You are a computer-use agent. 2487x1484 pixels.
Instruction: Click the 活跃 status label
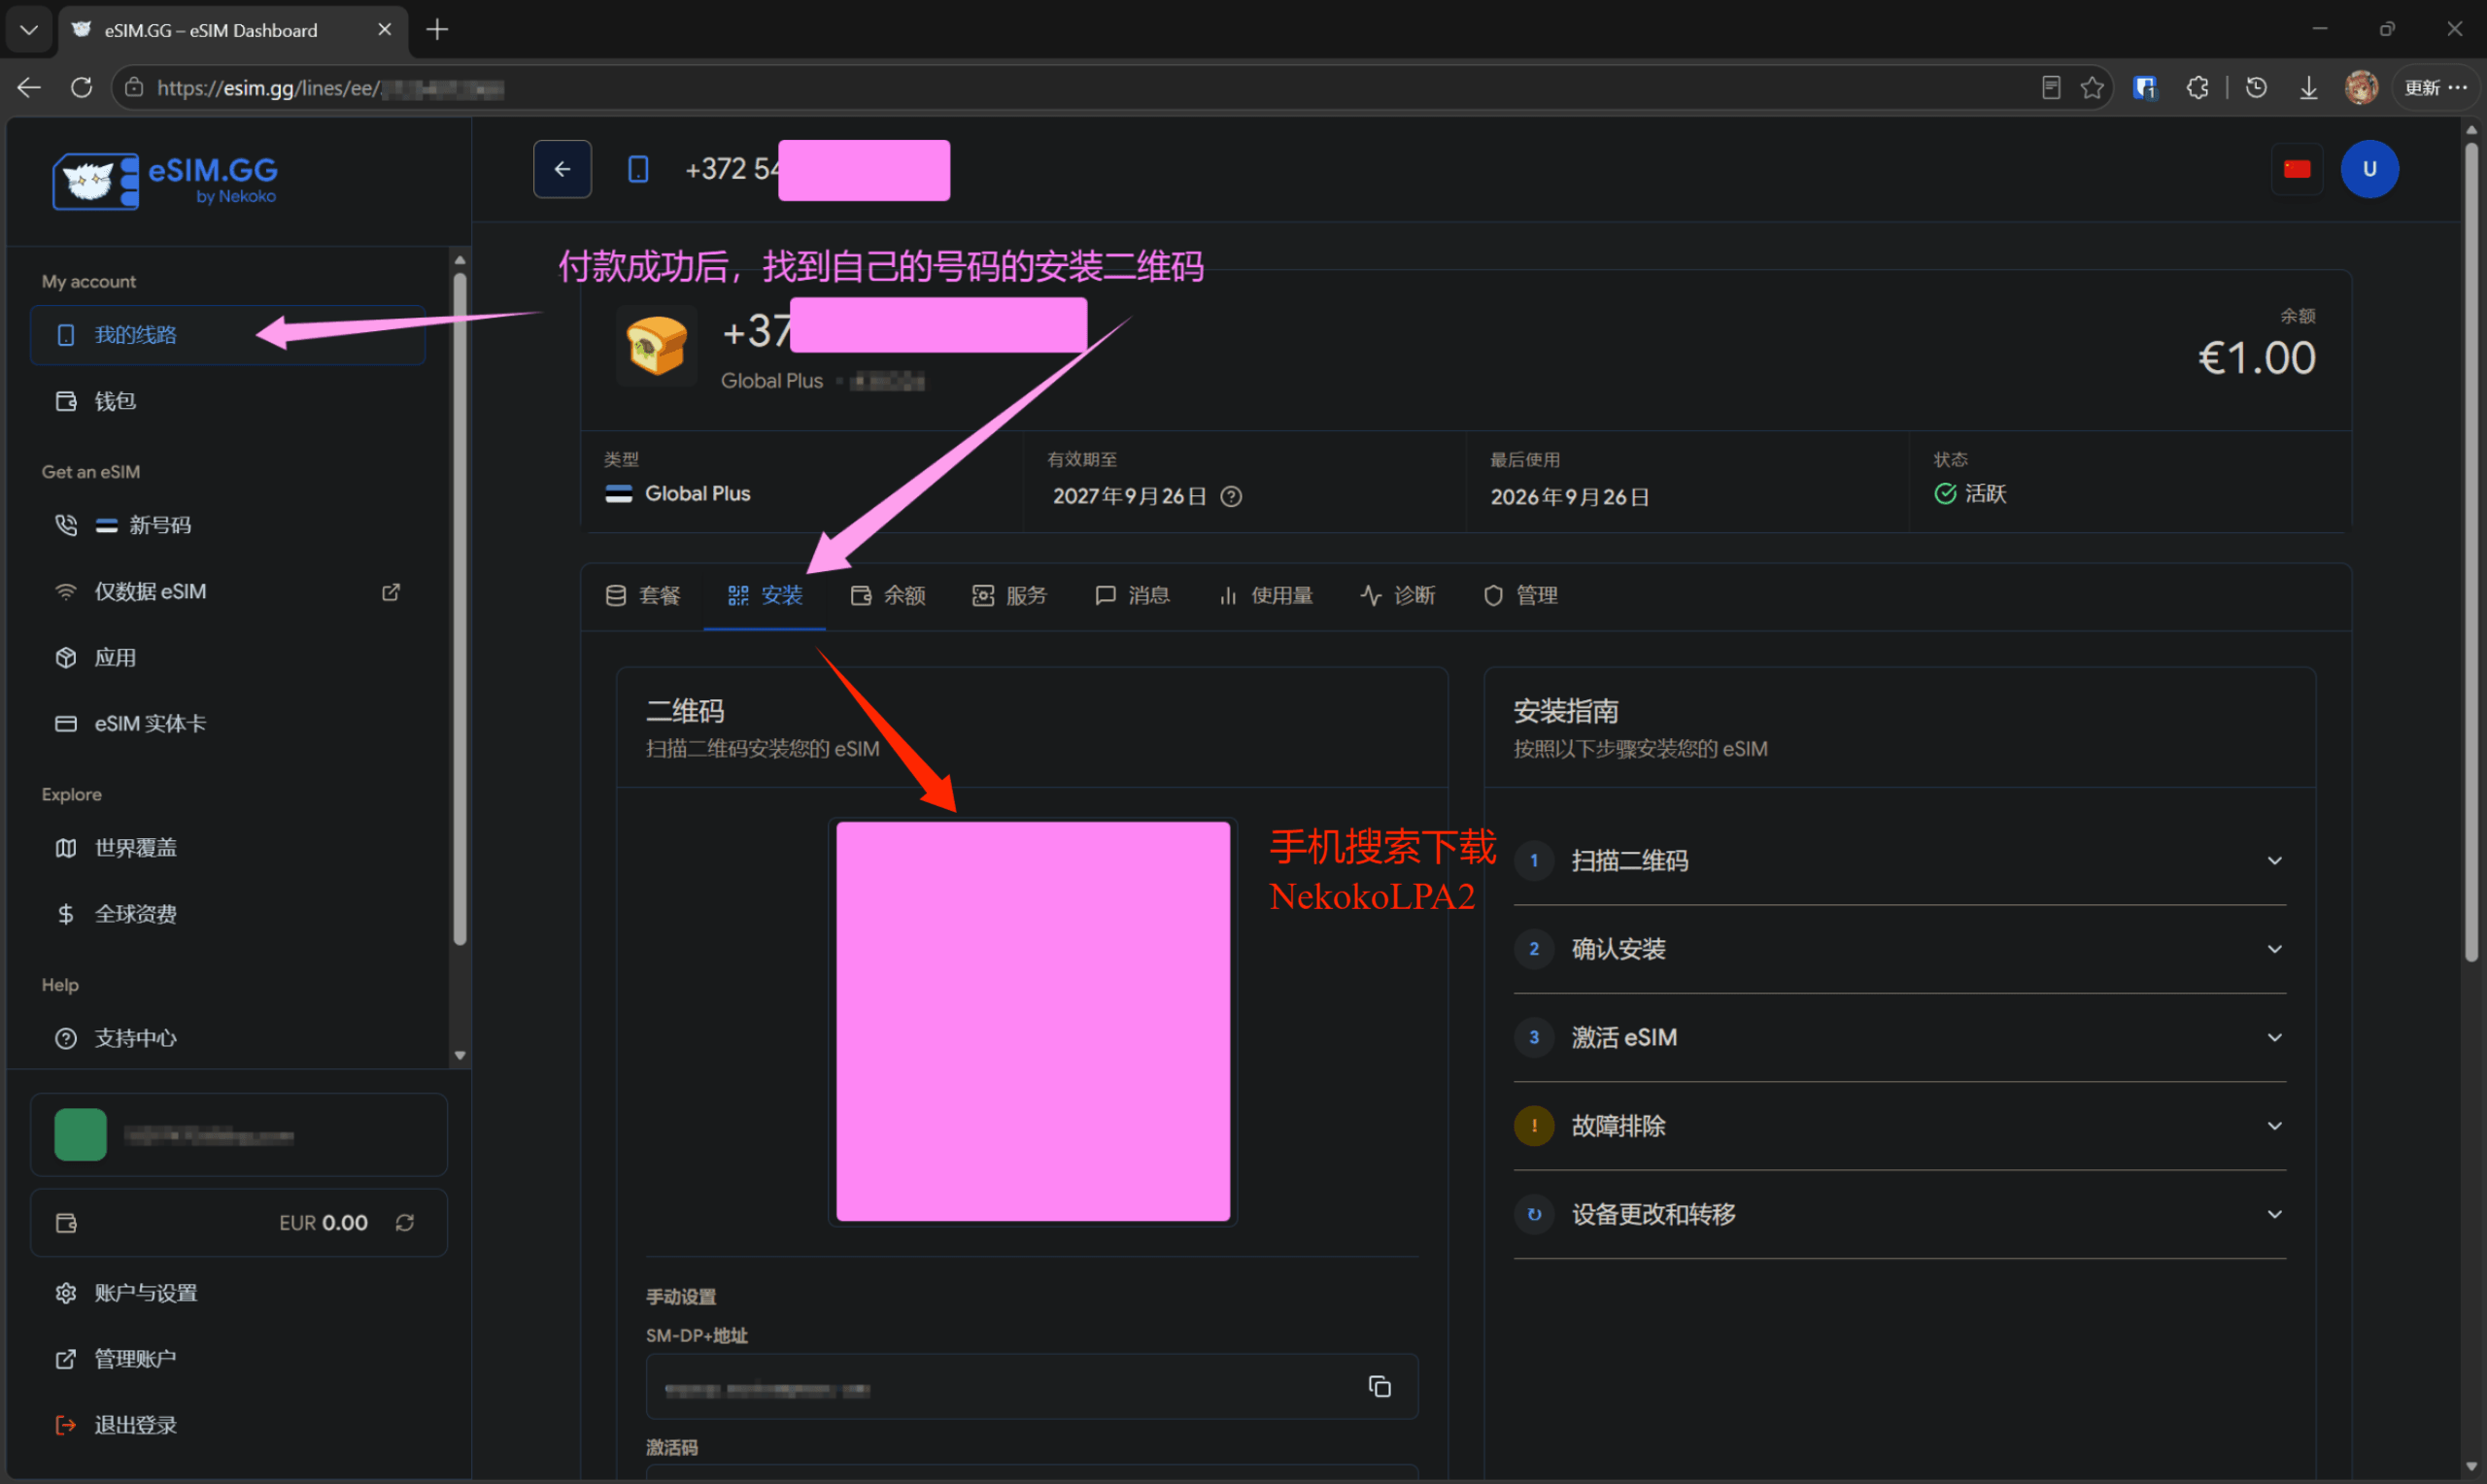click(1985, 494)
